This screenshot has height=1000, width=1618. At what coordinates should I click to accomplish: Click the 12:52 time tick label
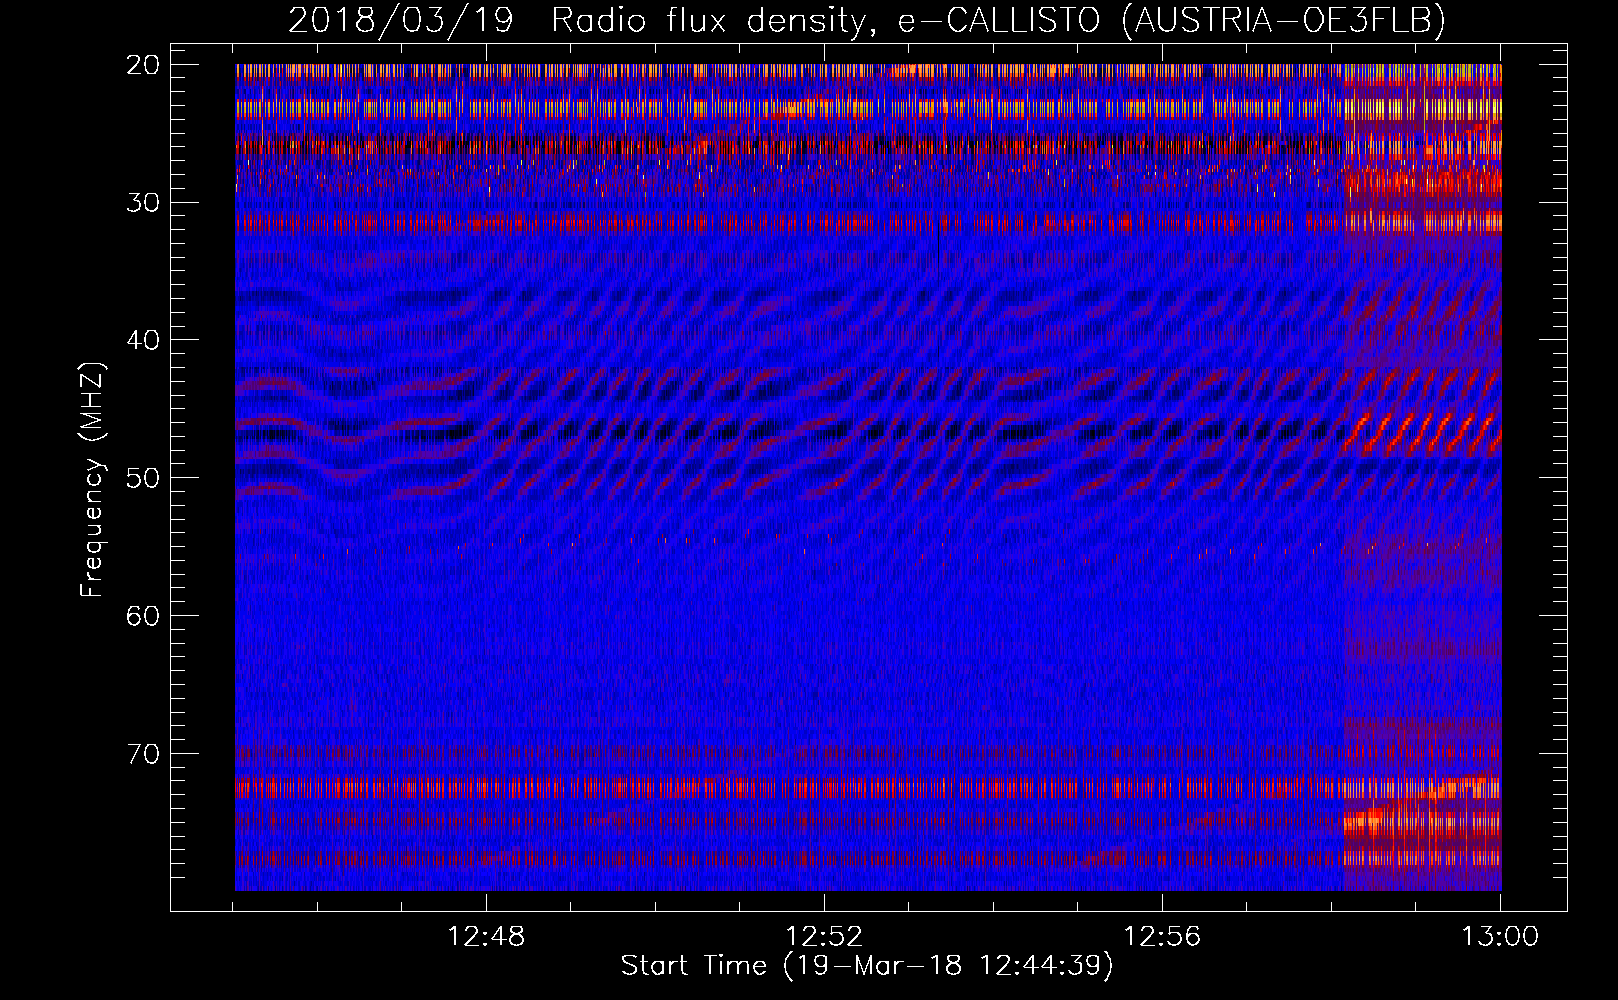point(824,937)
